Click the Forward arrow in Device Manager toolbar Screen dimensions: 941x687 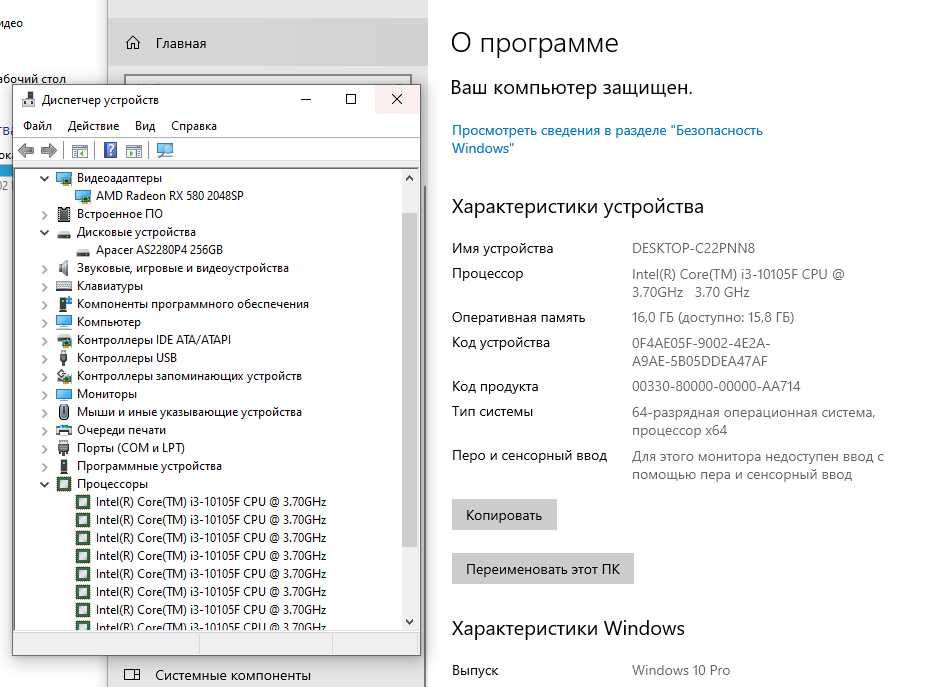click(49, 151)
